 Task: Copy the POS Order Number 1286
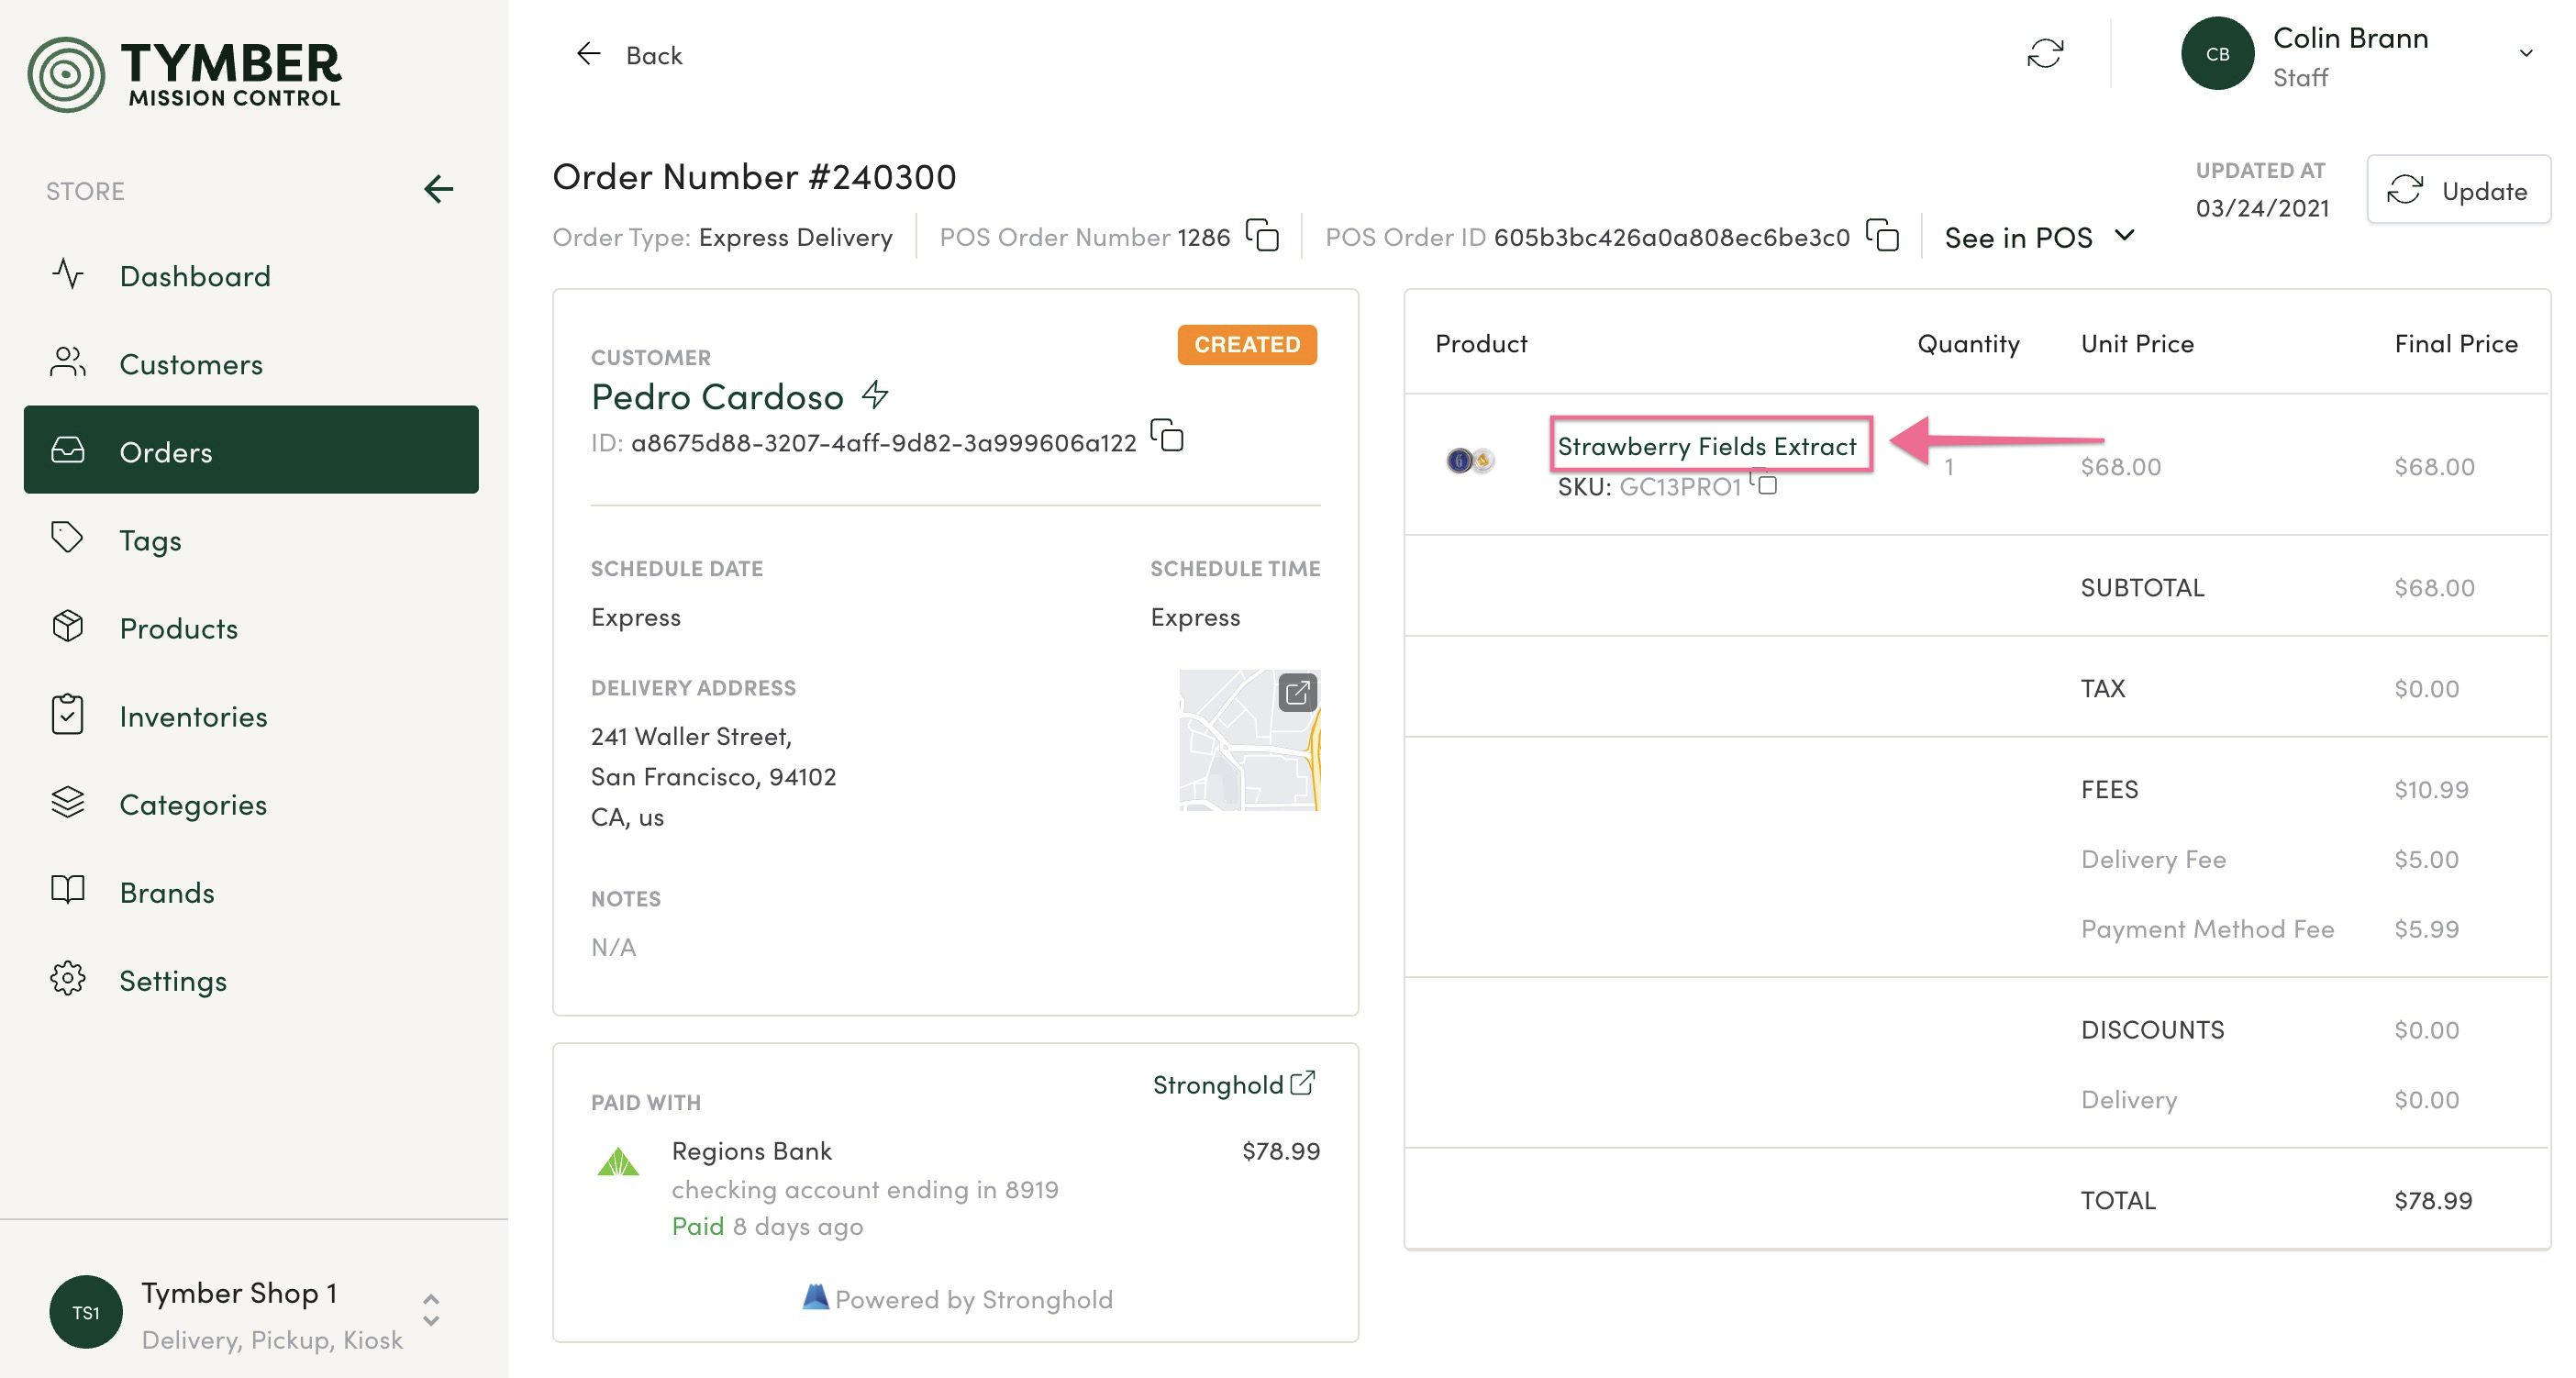(x=1263, y=235)
